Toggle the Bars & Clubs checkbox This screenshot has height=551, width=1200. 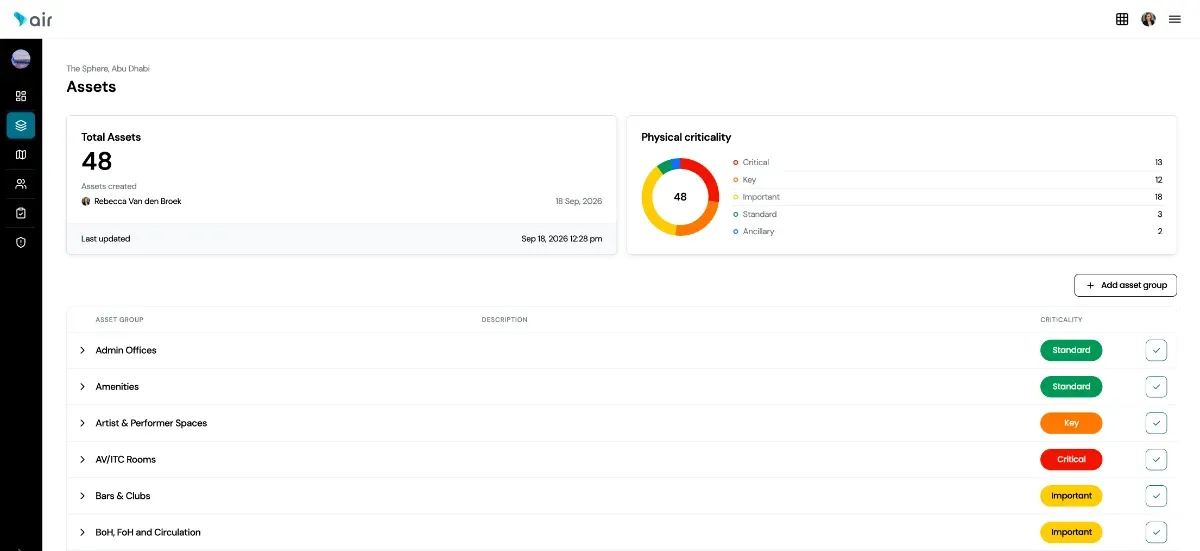1156,496
